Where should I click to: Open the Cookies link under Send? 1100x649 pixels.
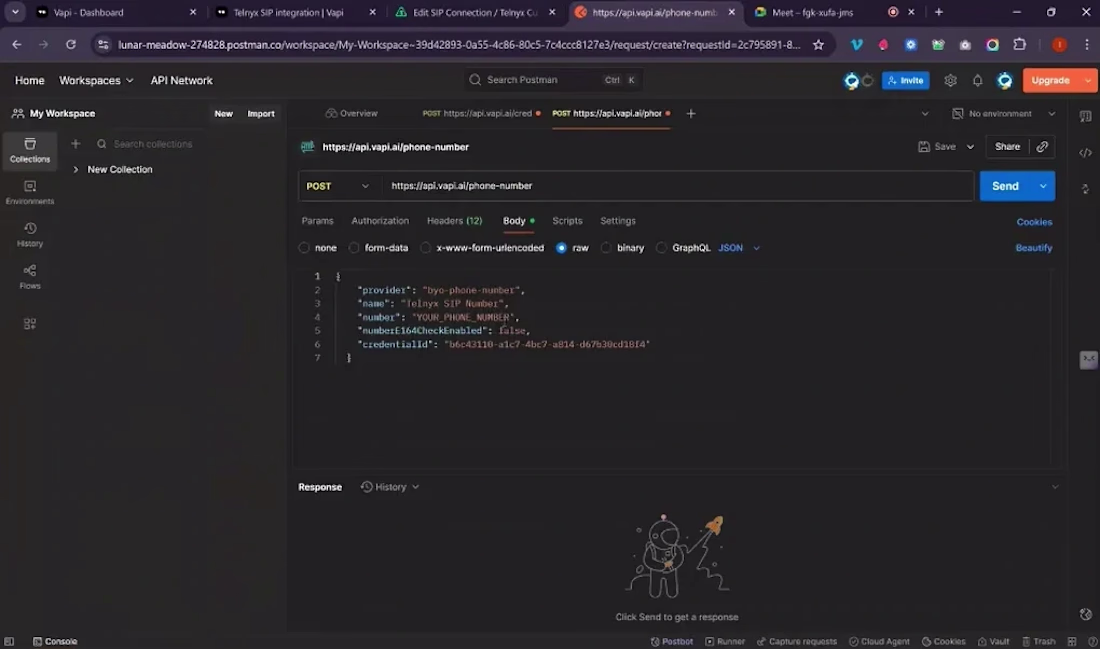pyautogui.click(x=1033, y=222)
